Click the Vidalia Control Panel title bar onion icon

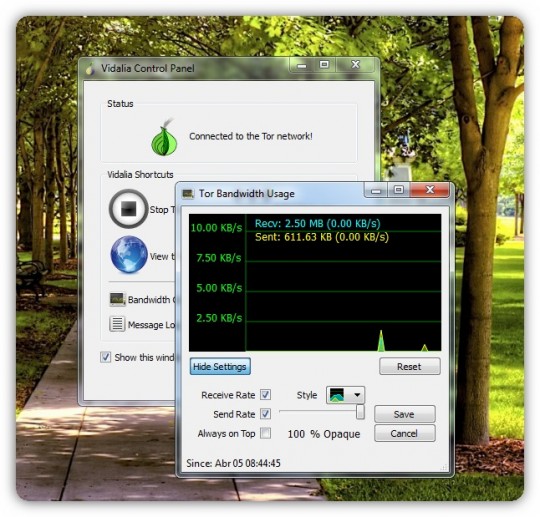tap(90, 69)
